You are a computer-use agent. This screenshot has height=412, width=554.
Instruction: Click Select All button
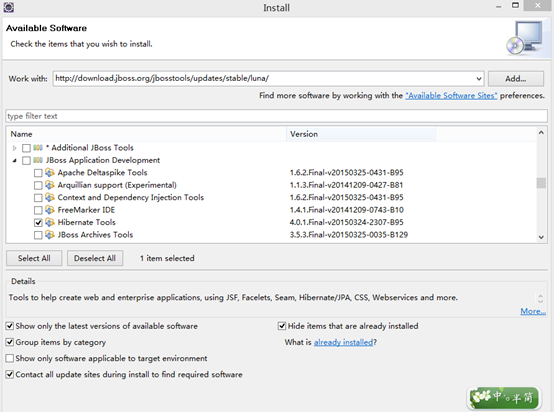(34, 258)
